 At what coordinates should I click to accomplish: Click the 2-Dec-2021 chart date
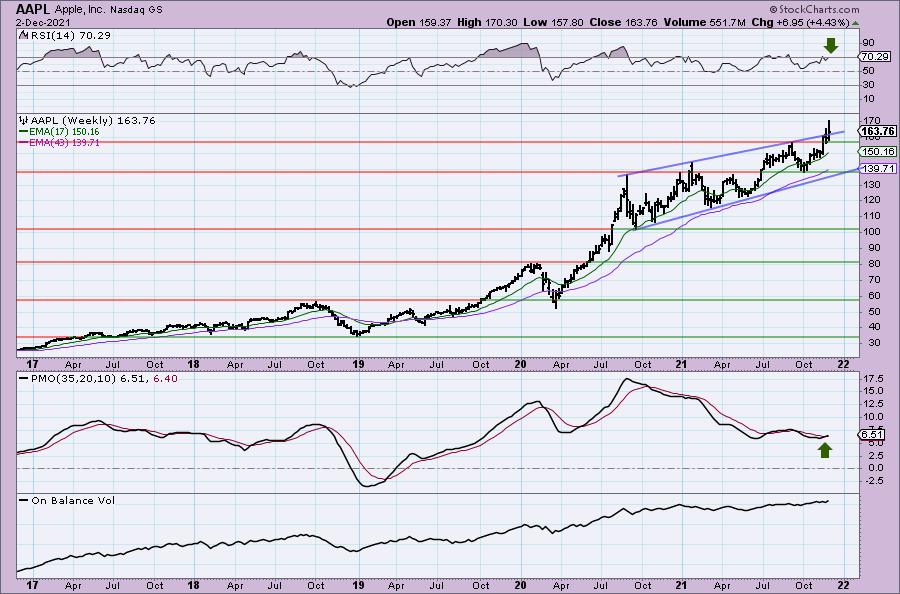tap(43, 23)
